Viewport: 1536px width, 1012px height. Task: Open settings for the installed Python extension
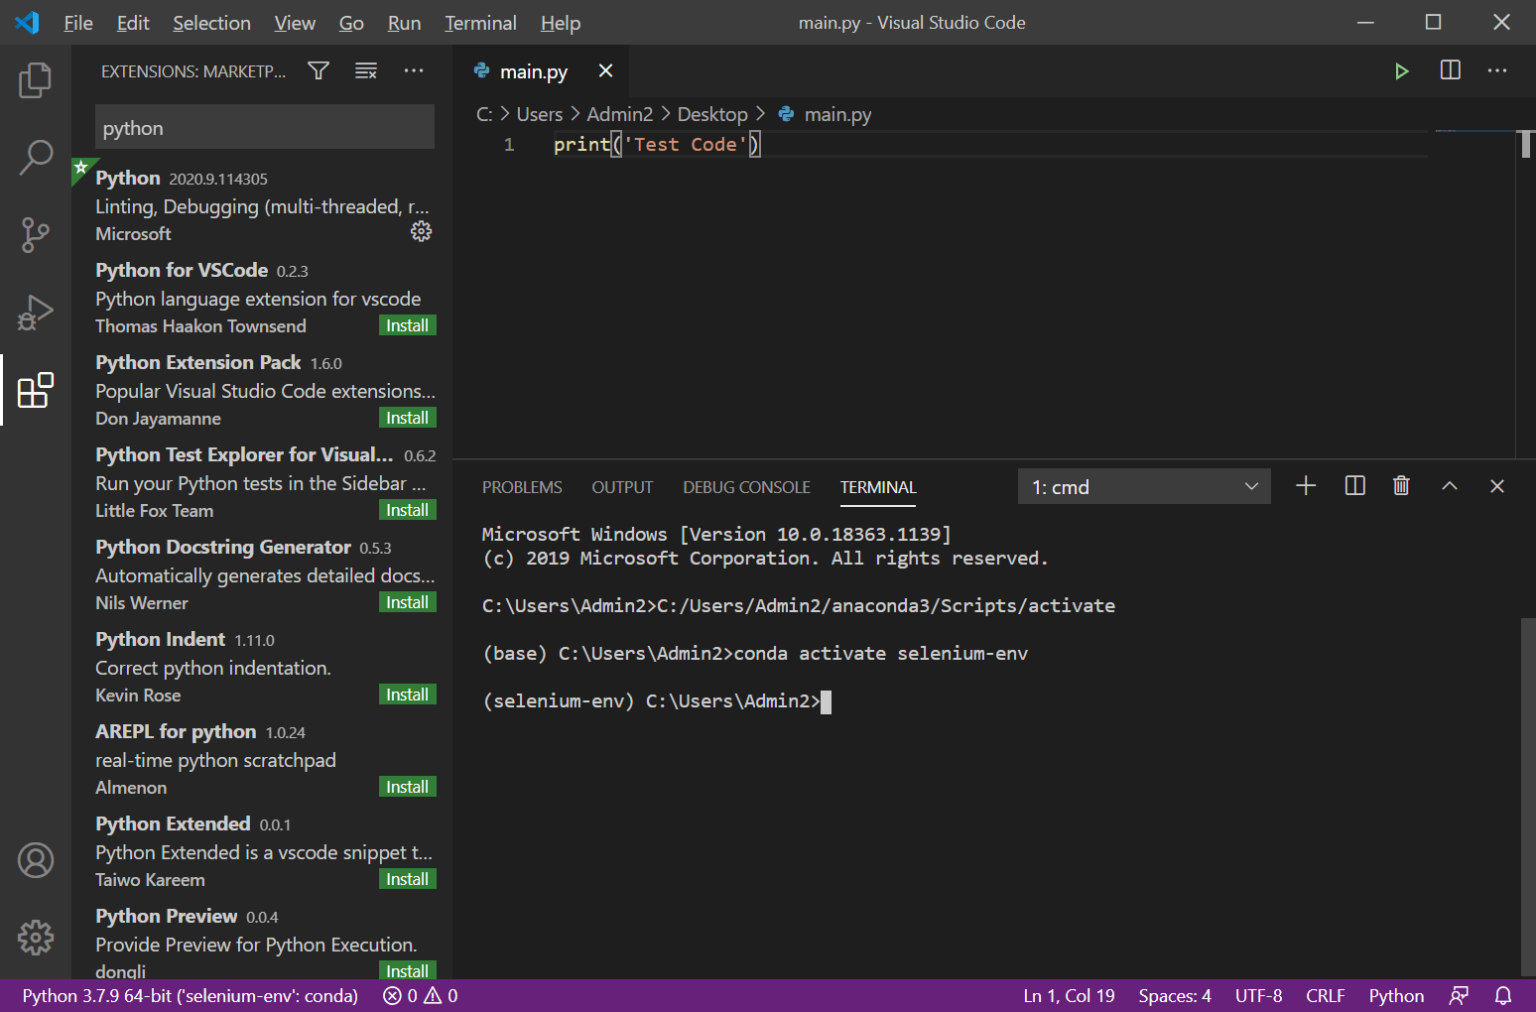point(421,231)
